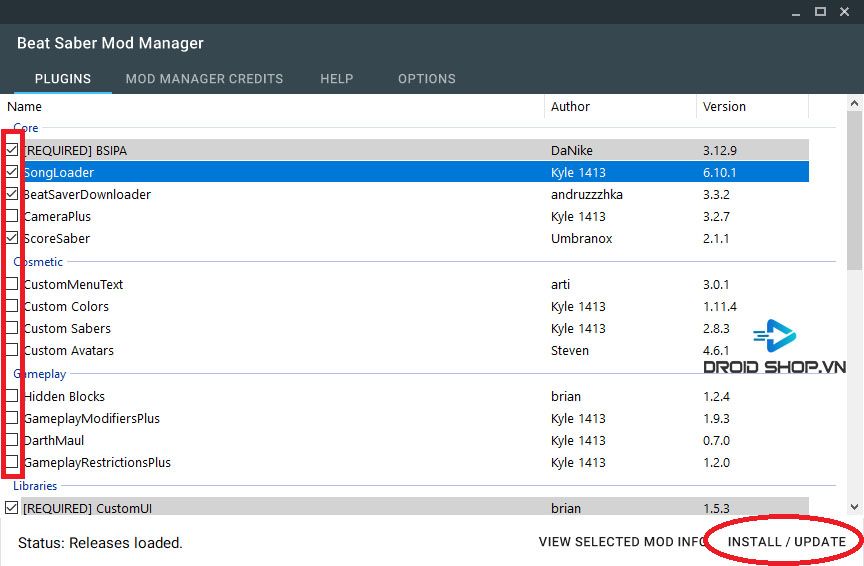Screen dimensions: 864x566
Task: Uncheck the SongLoader plugin checkbox
Action: pos(12,172)
